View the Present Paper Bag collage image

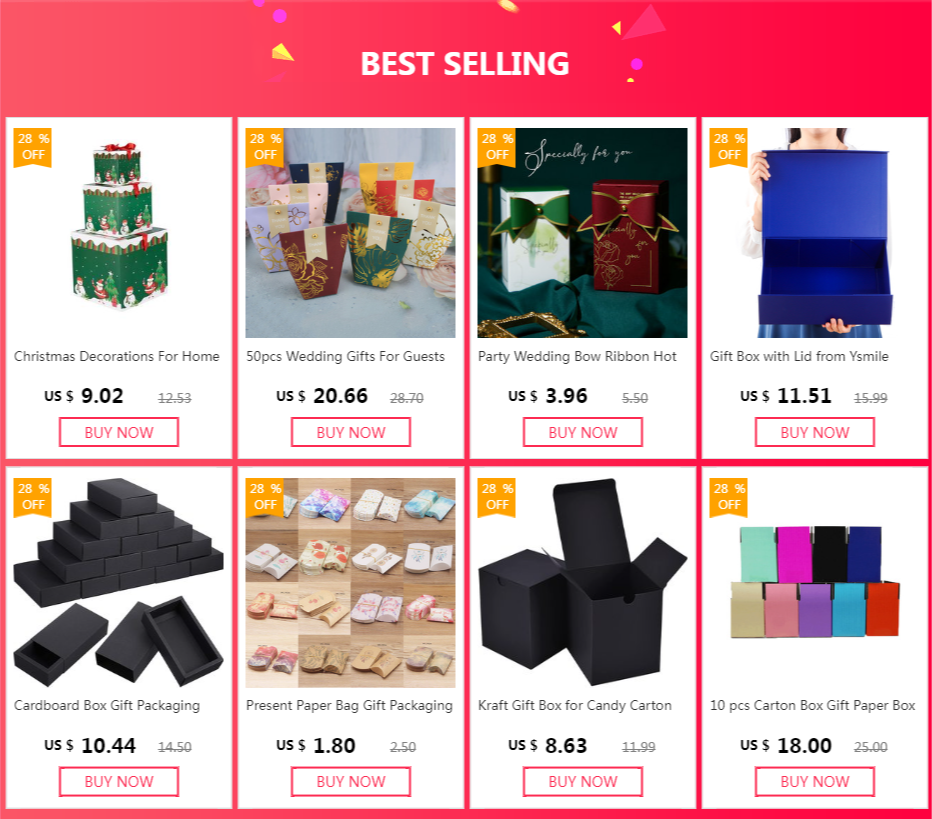(350, 582)
